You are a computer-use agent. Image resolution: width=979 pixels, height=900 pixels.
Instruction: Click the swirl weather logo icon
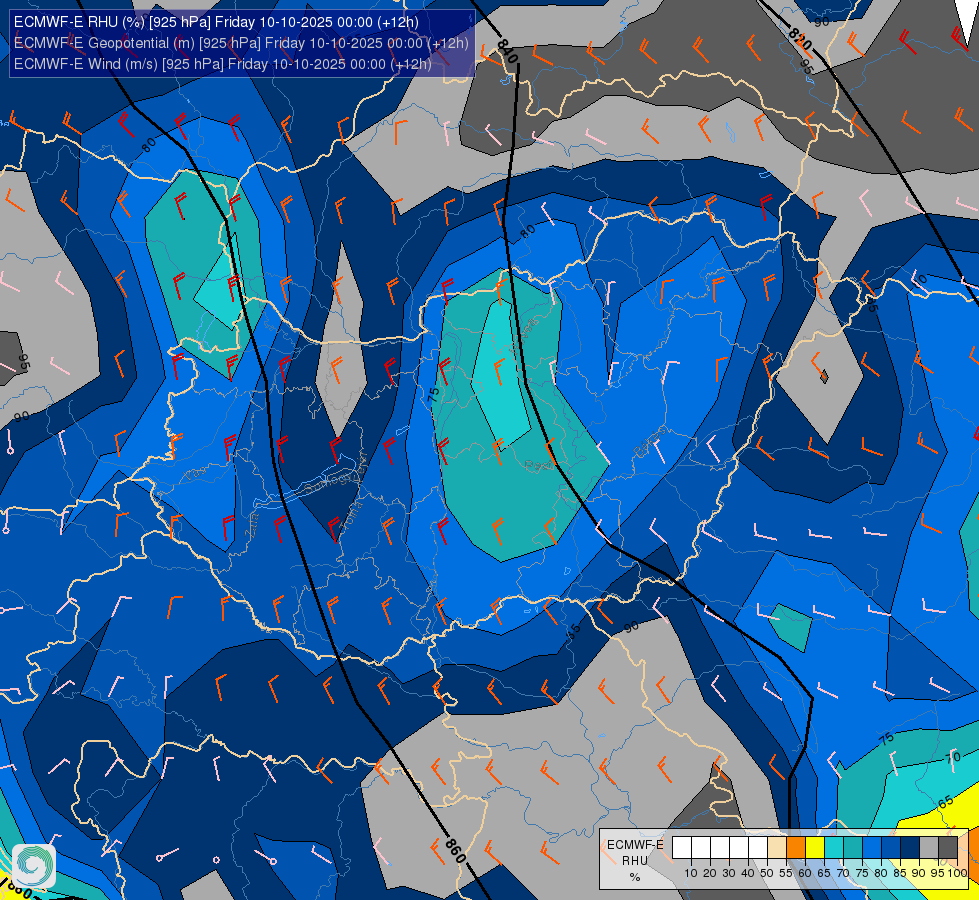pos(34,866)
